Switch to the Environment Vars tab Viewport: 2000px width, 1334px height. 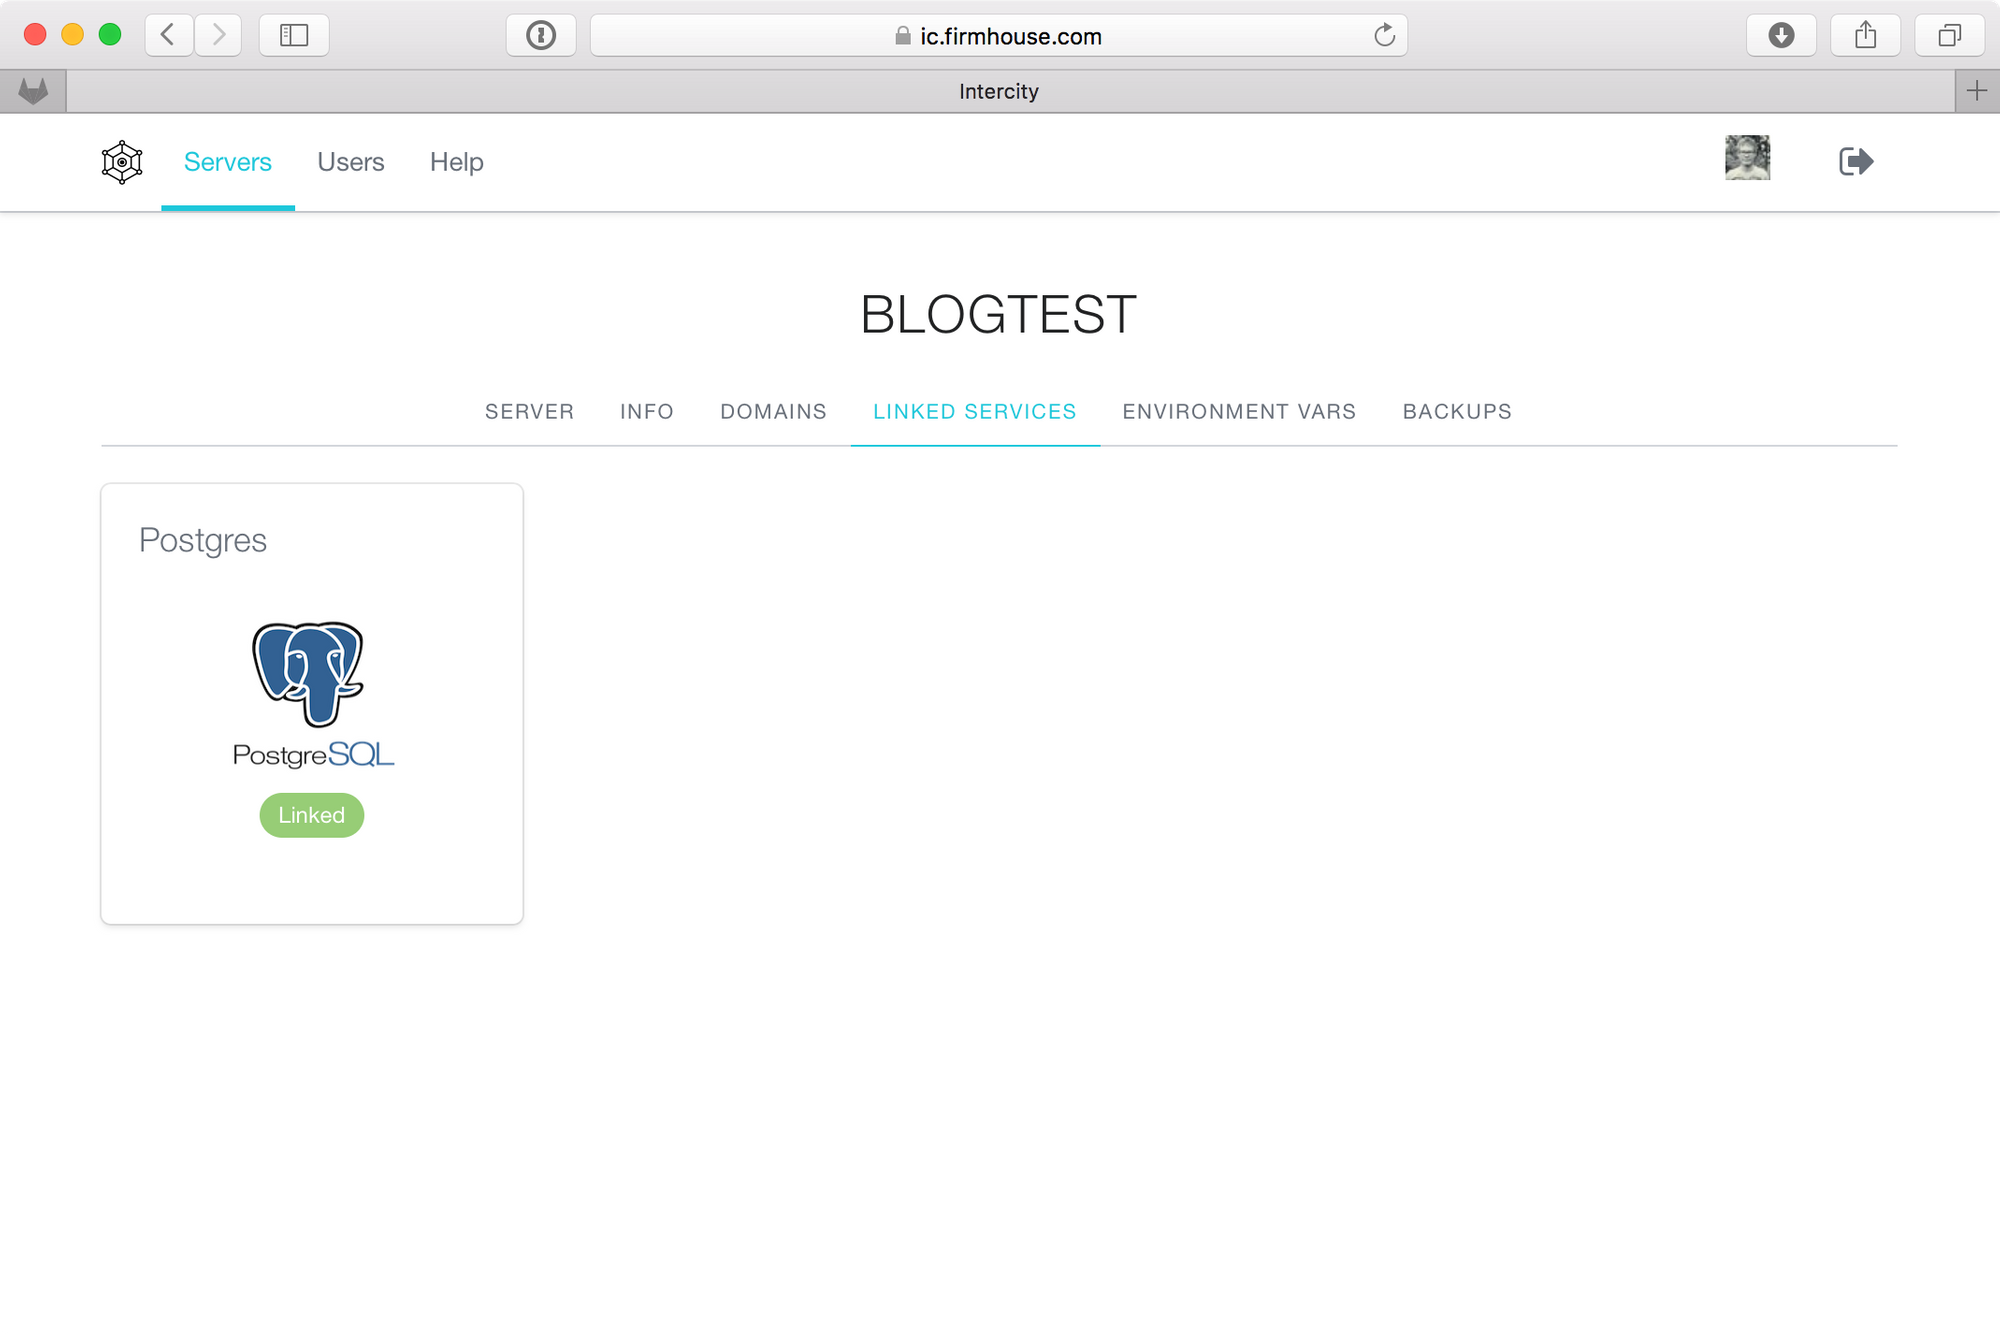1239,412
